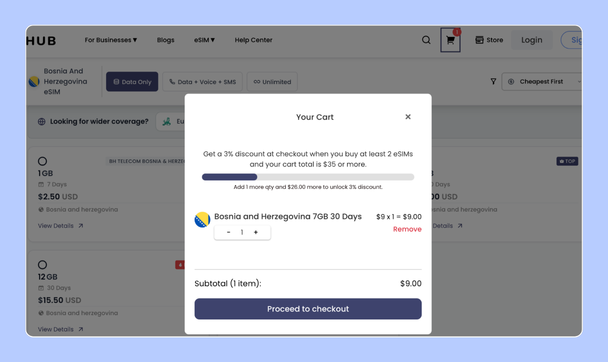Click the calendar icon beside 30 Days

pyautogui.click(x=41, y=288)
